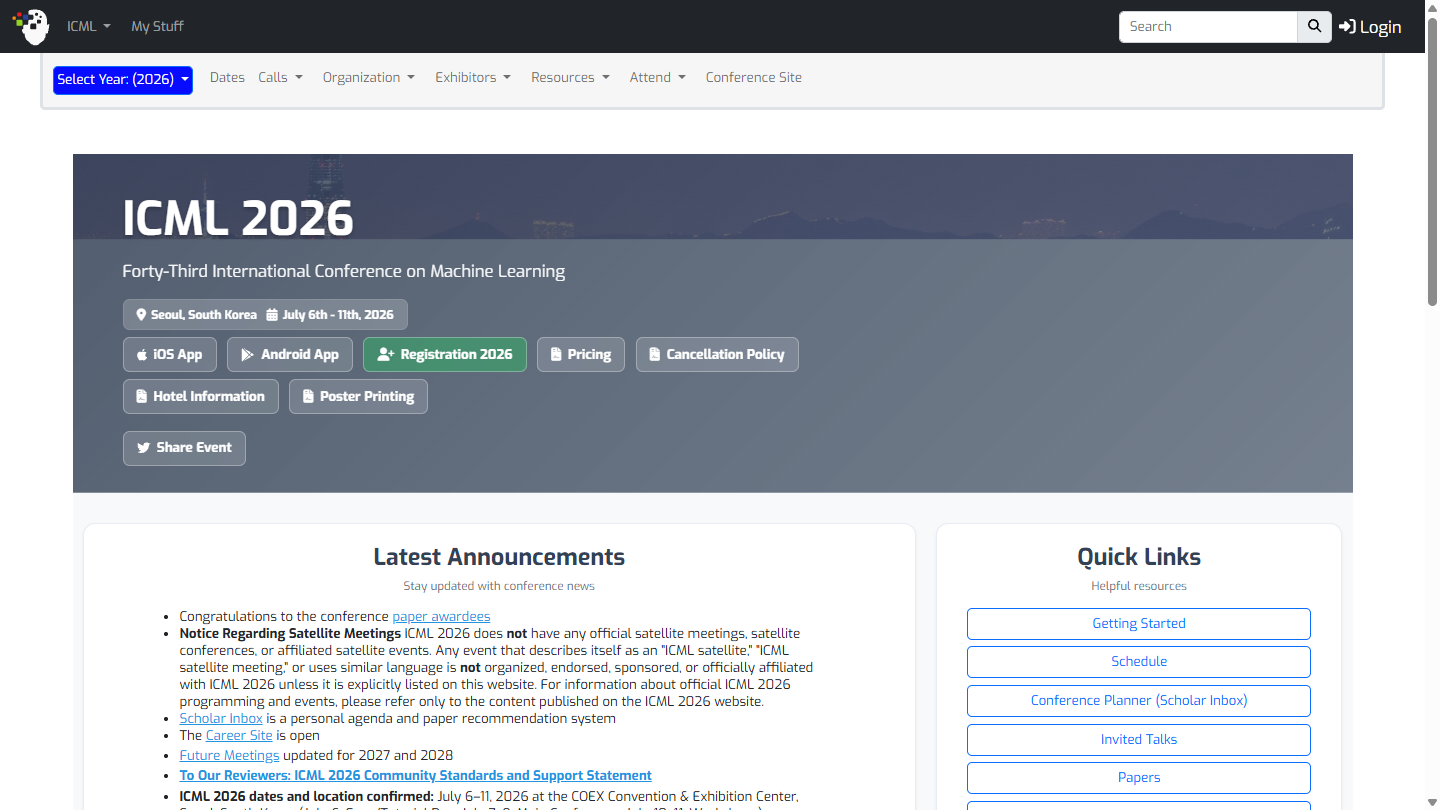This screenshot has height=810, width=1440.
Task: Open the To Our Reviewers statement link
Action: [x=415, y=775]
